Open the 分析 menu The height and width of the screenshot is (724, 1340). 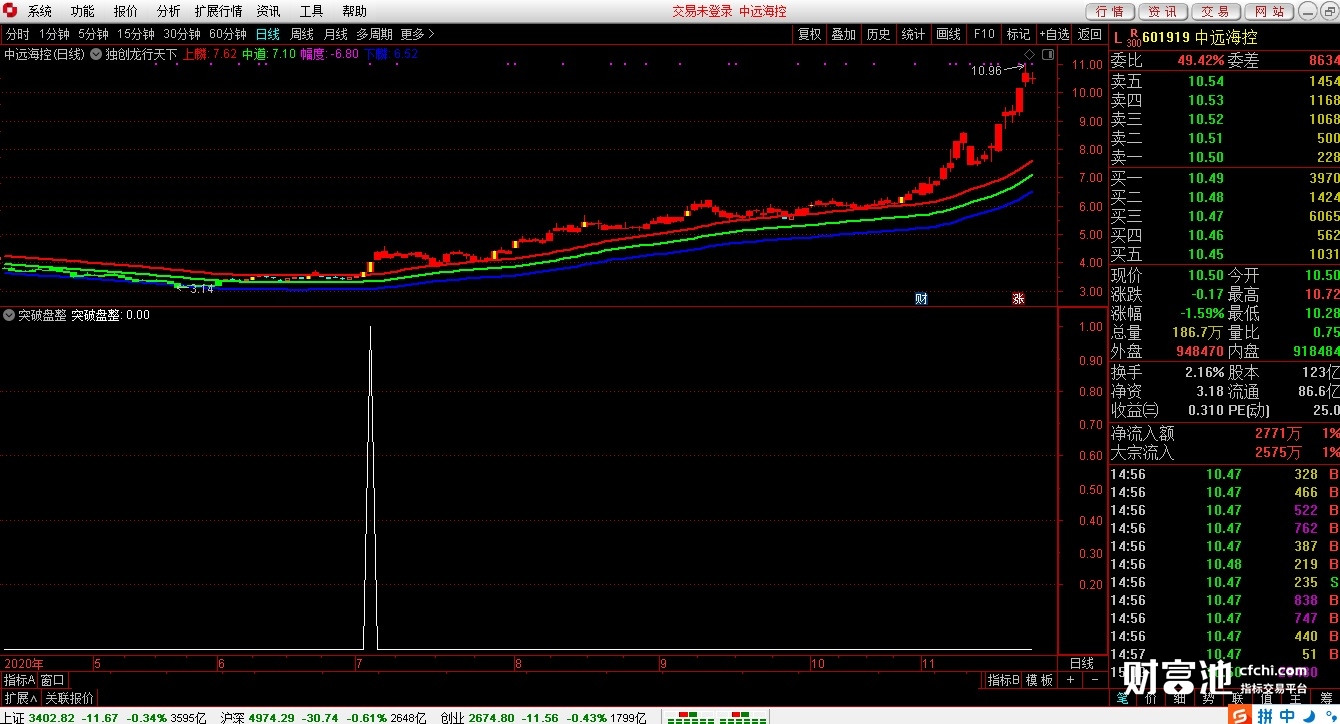[169, 11]
